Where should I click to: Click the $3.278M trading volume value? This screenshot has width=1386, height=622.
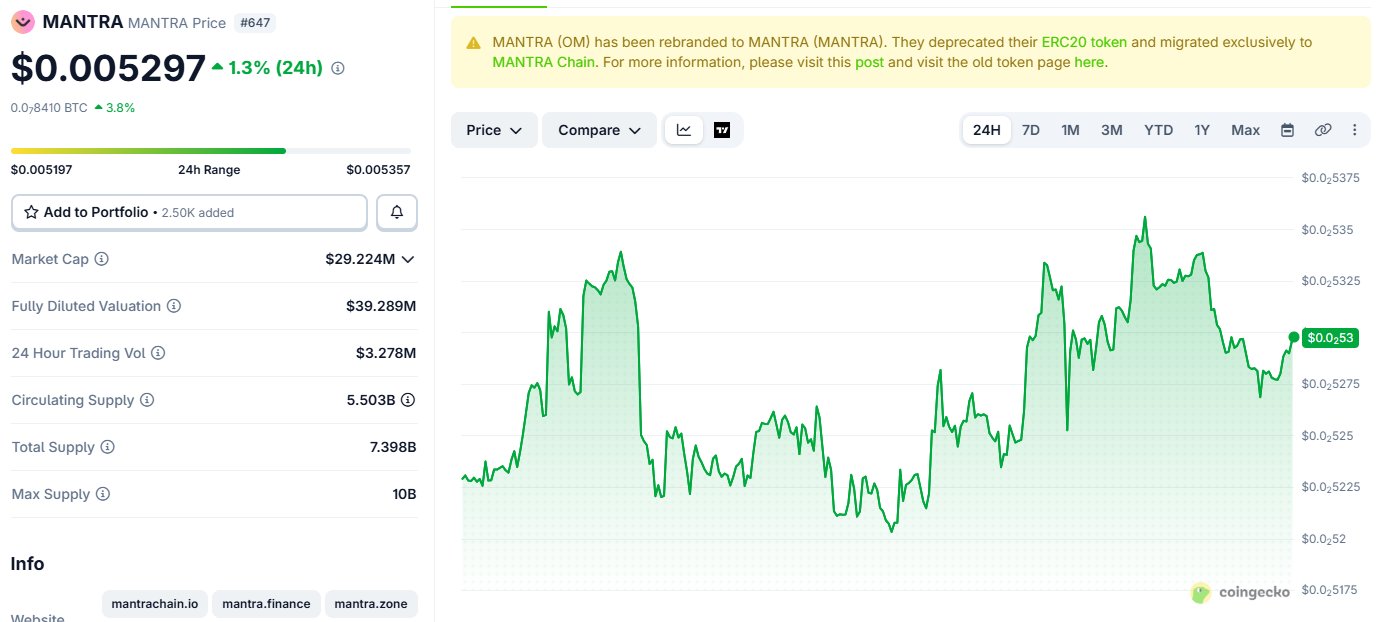click(386, 353)
